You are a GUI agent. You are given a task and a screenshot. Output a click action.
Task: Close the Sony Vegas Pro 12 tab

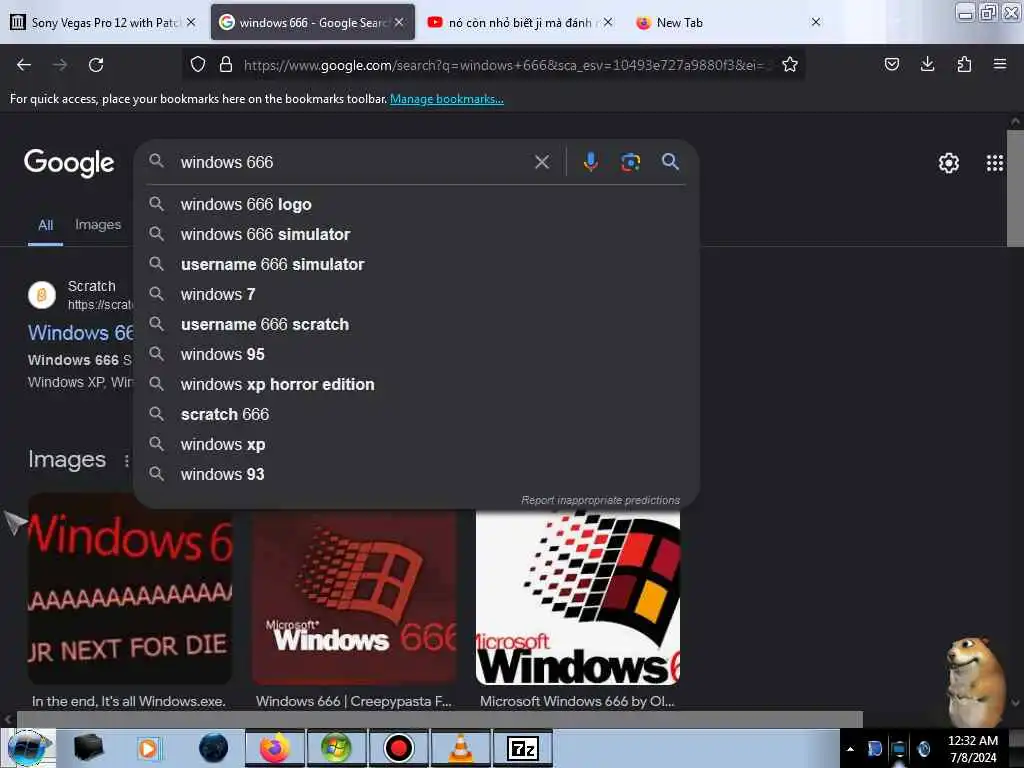point(191,22)
